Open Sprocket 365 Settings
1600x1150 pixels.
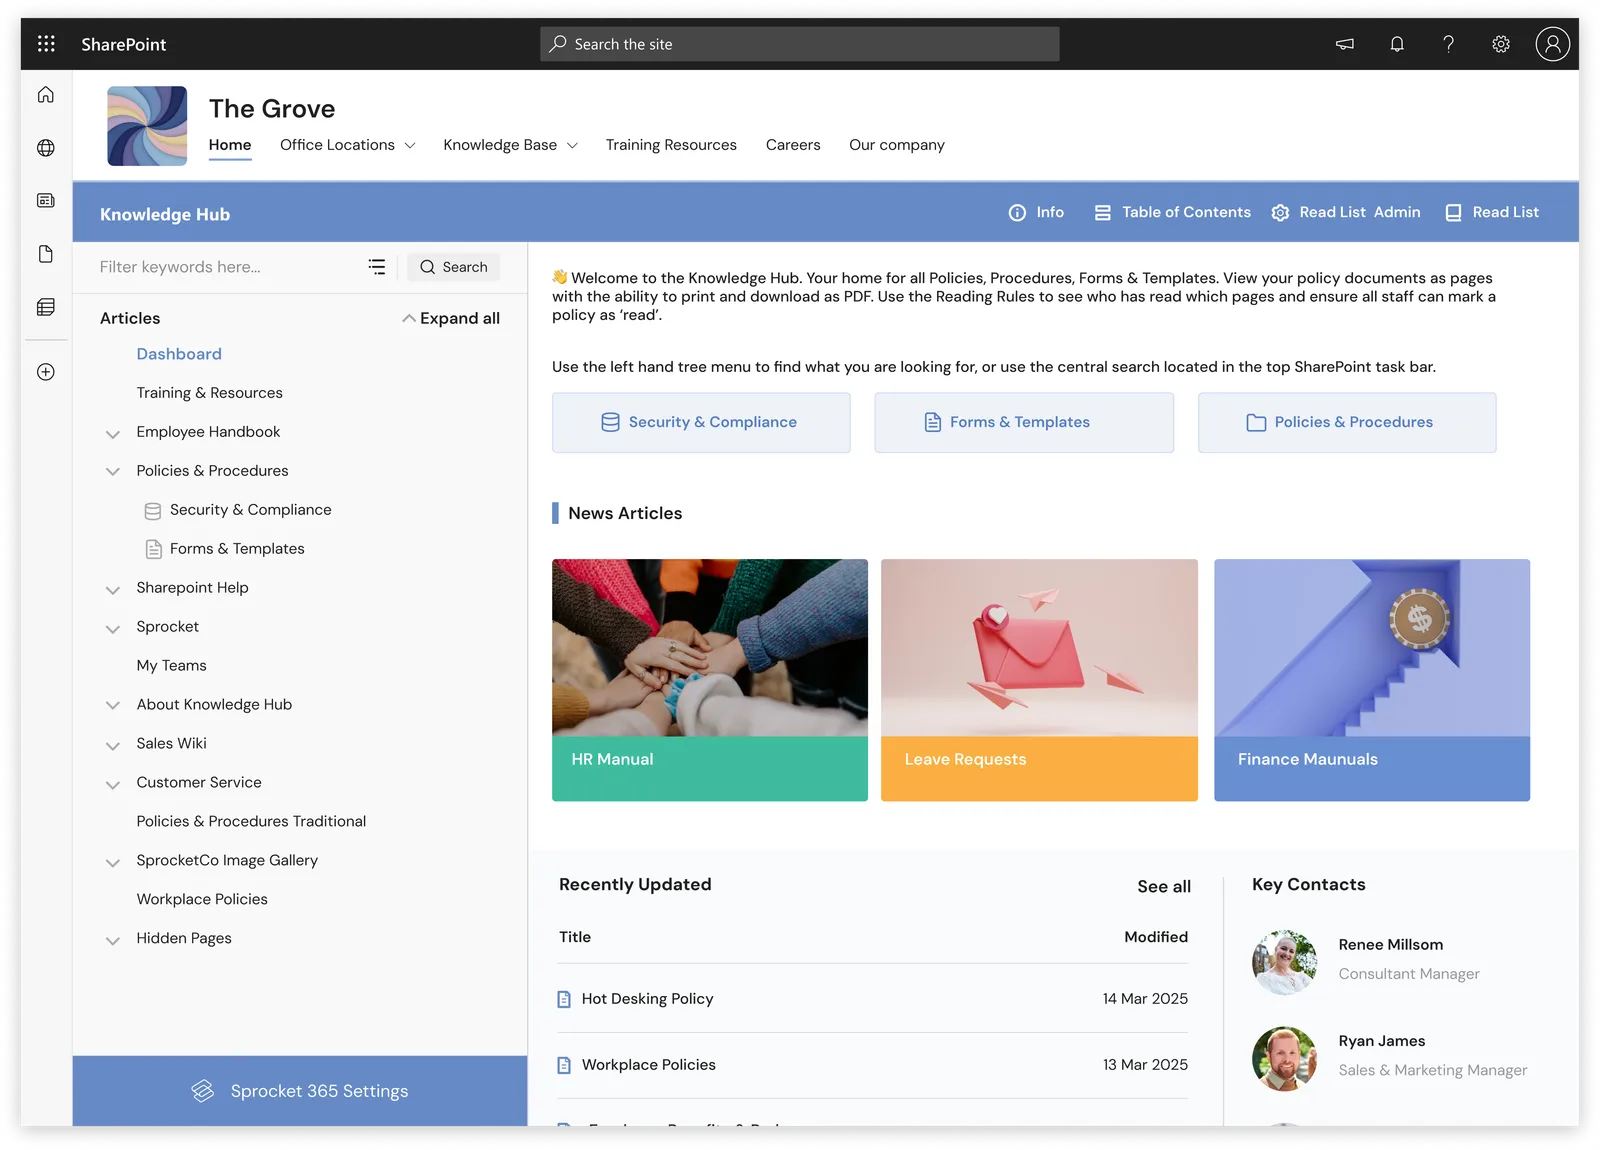click(x=300, y=1091)
